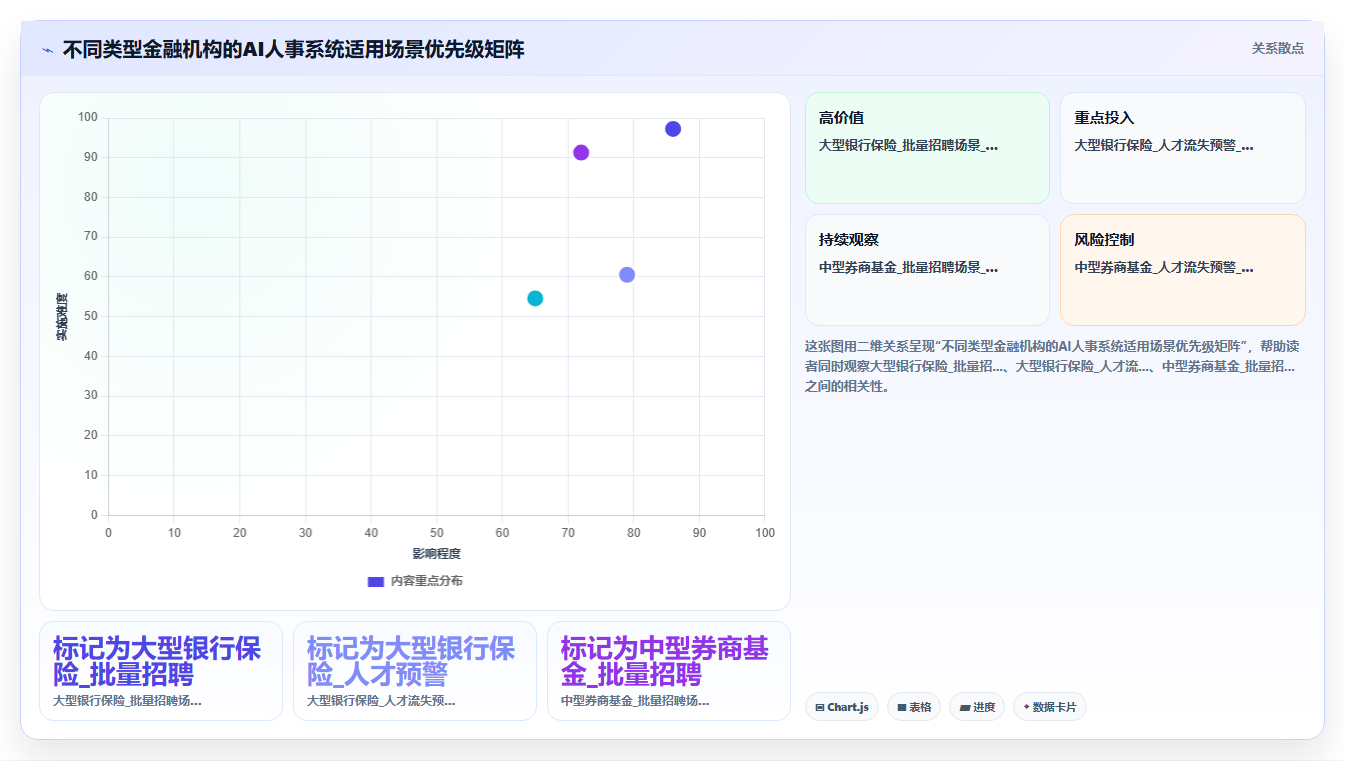The height and width of the screenshot is (761, 1345).
Task: Click the 标记为大型银行保险_批量招聘 card
Action: click(x=161, y=671)
